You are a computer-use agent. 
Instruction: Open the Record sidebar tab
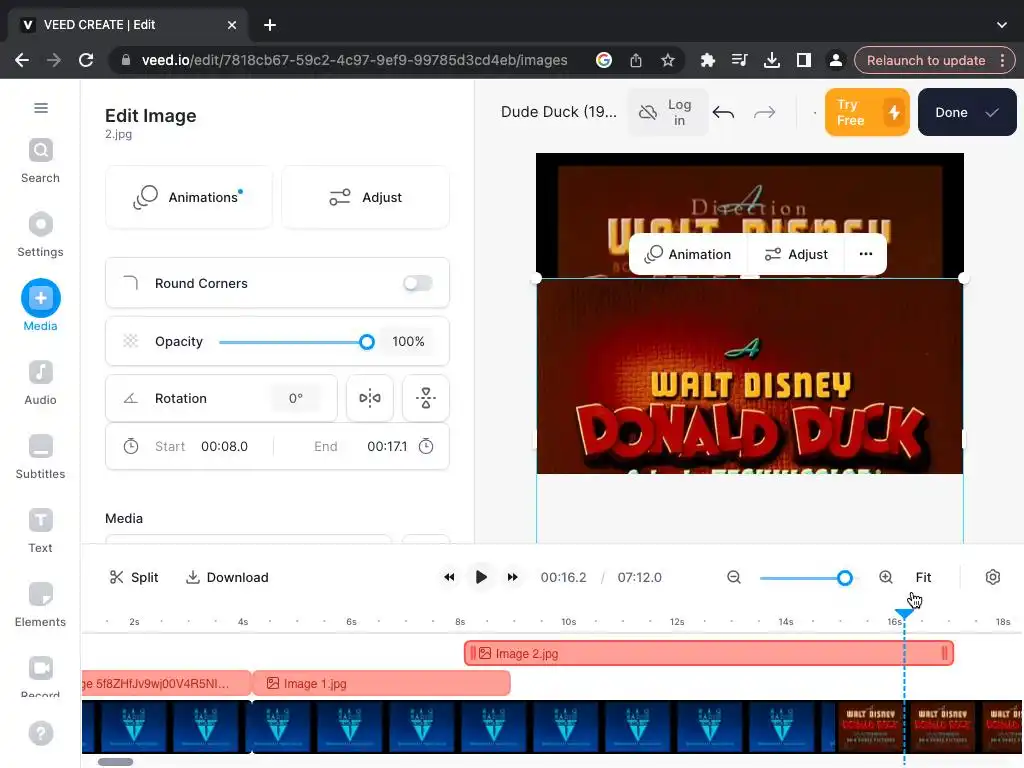tap(40, 676)
